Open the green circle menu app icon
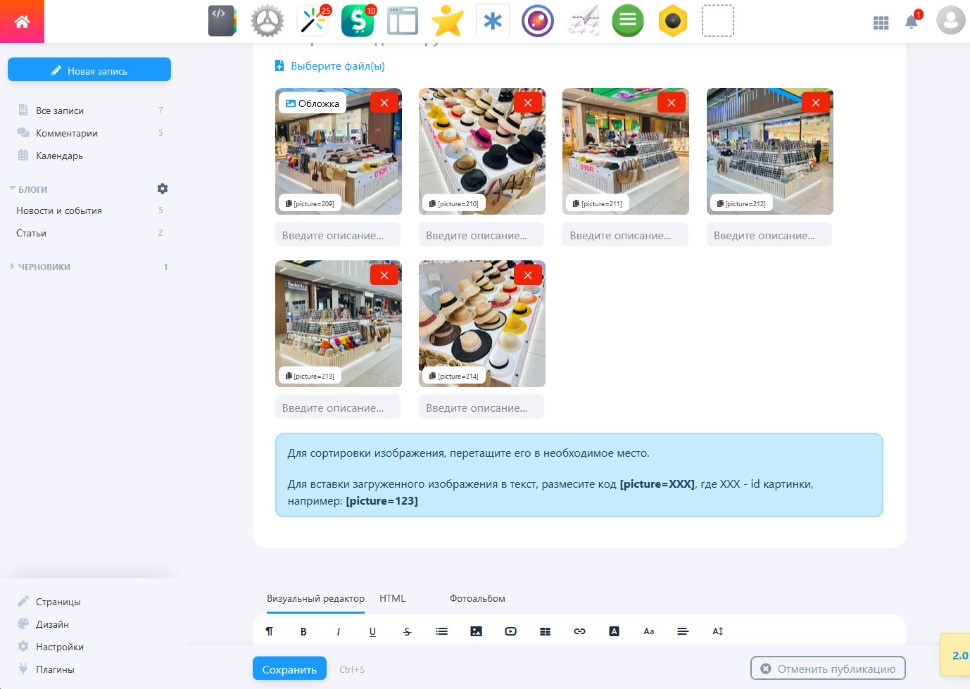 [628, 21]
